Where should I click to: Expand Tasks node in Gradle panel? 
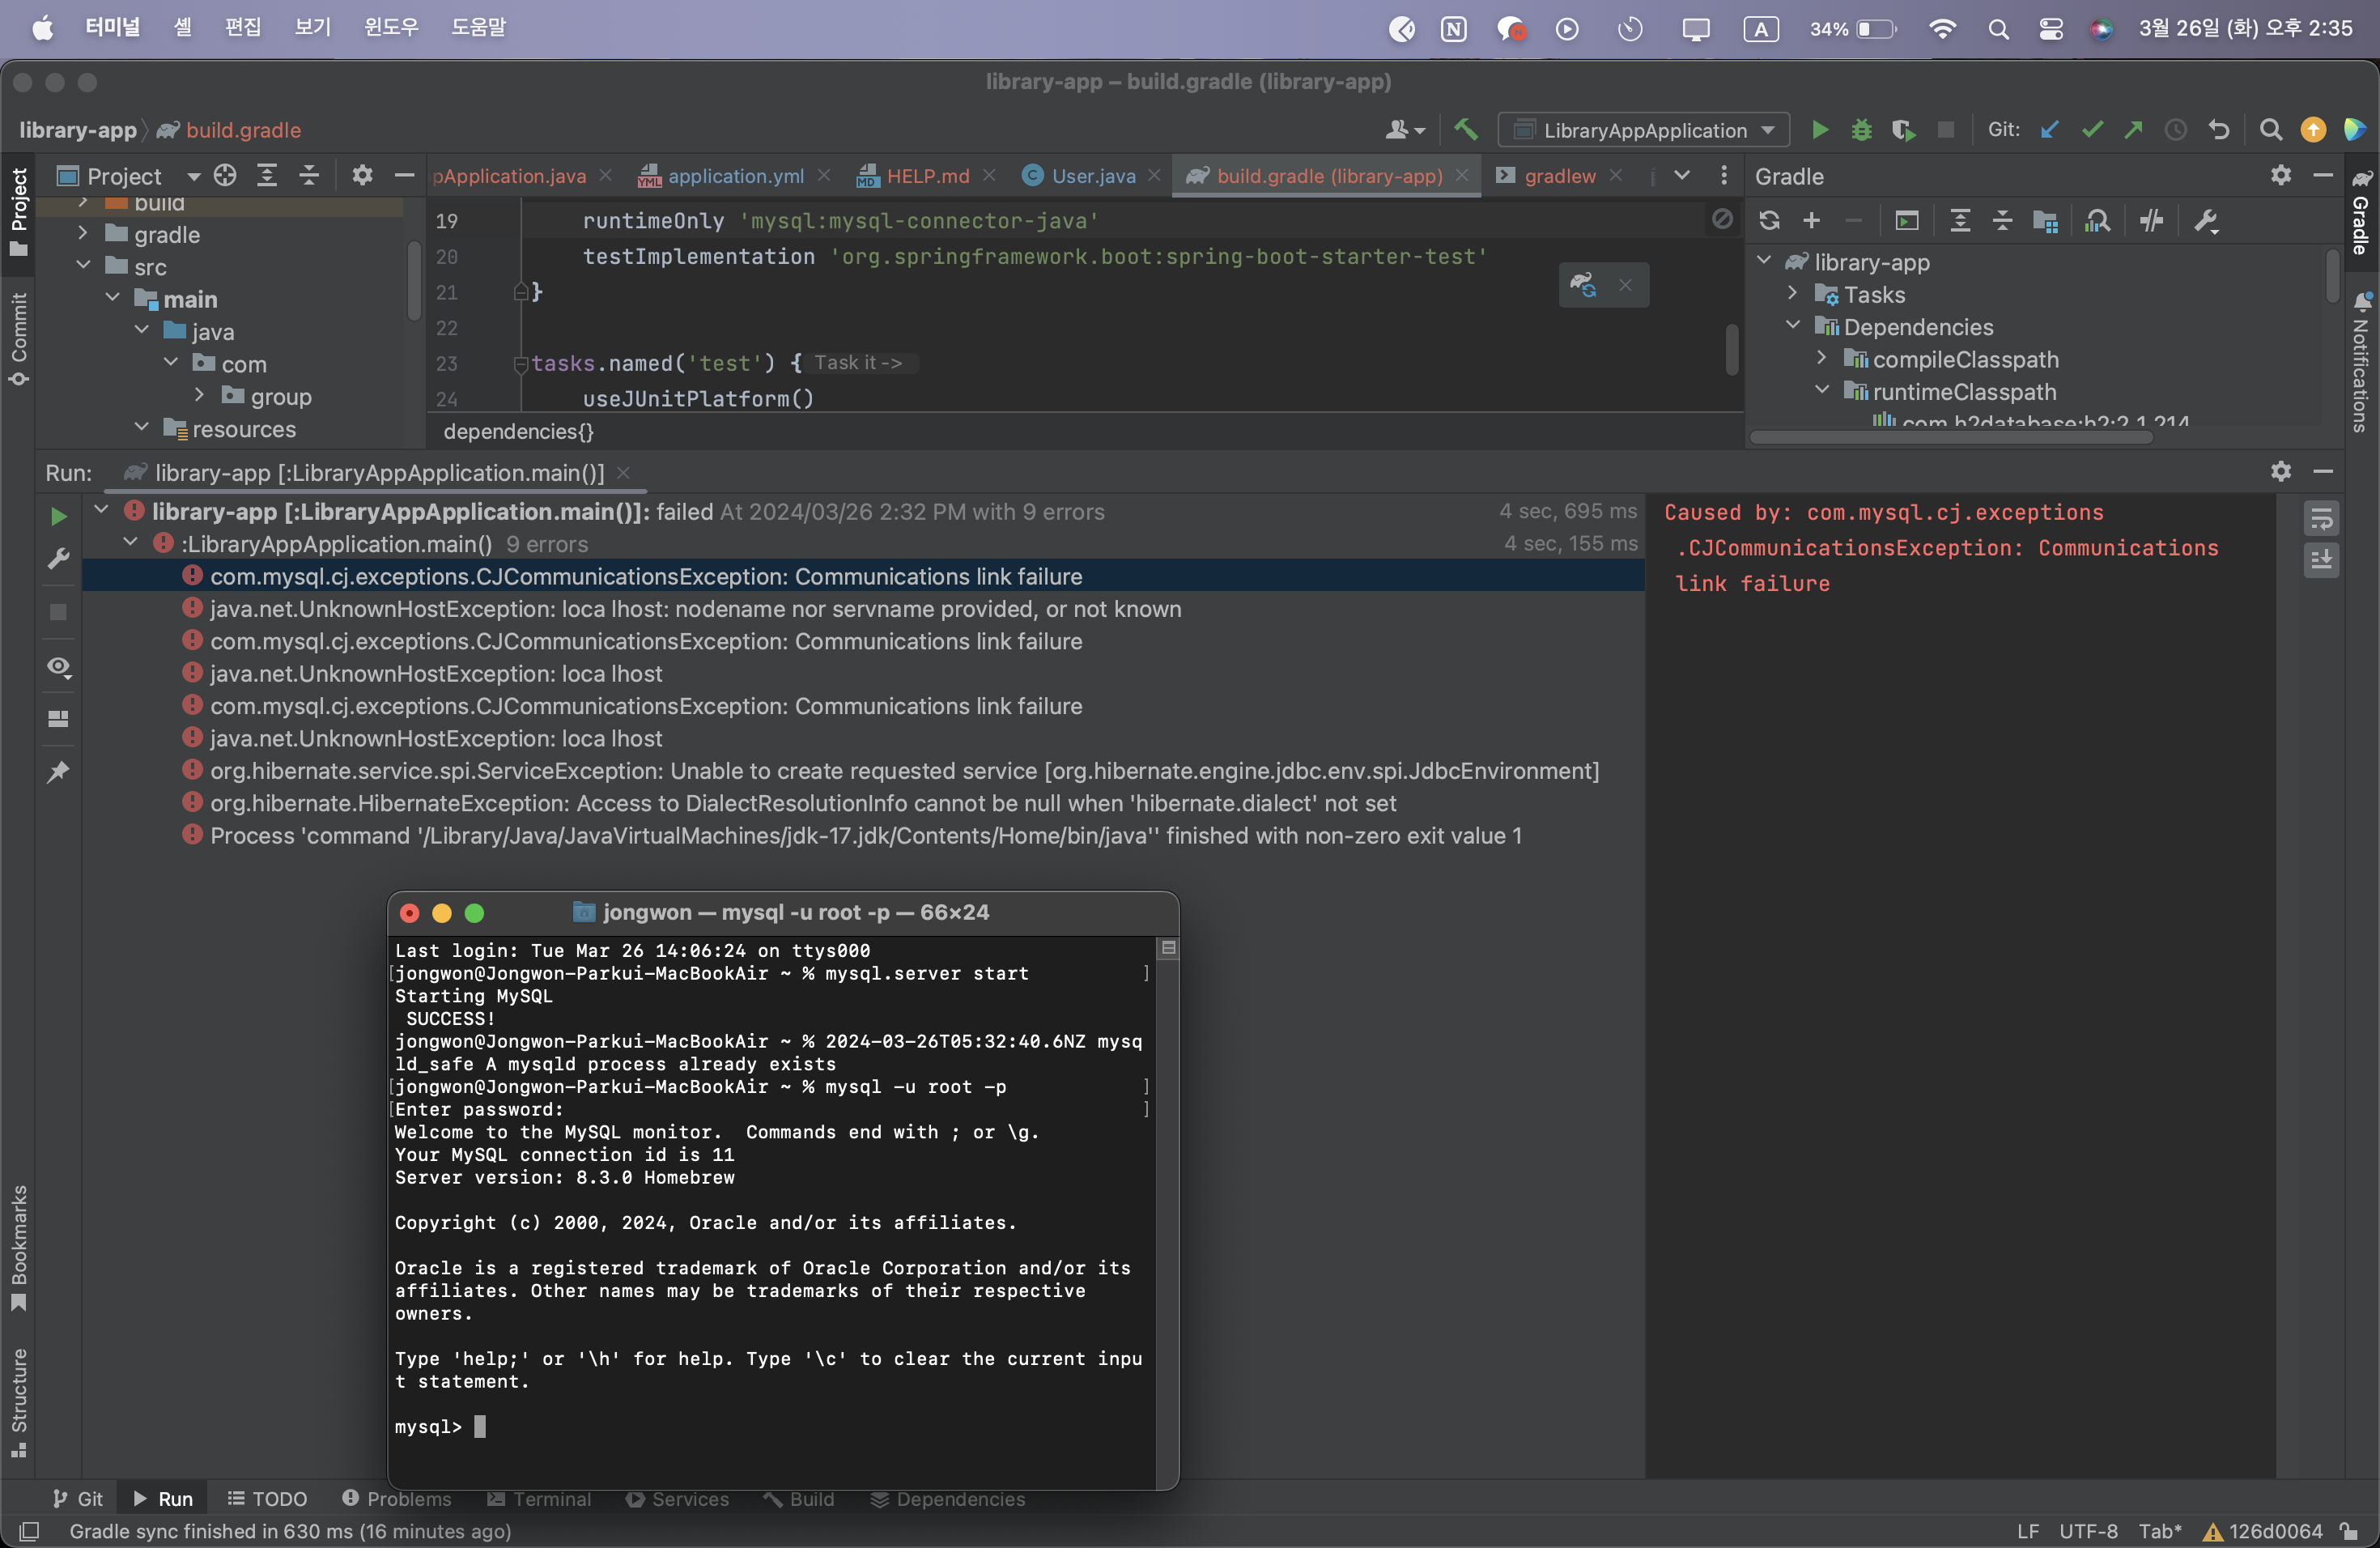pyautogui.click(x=1793, y=294)
